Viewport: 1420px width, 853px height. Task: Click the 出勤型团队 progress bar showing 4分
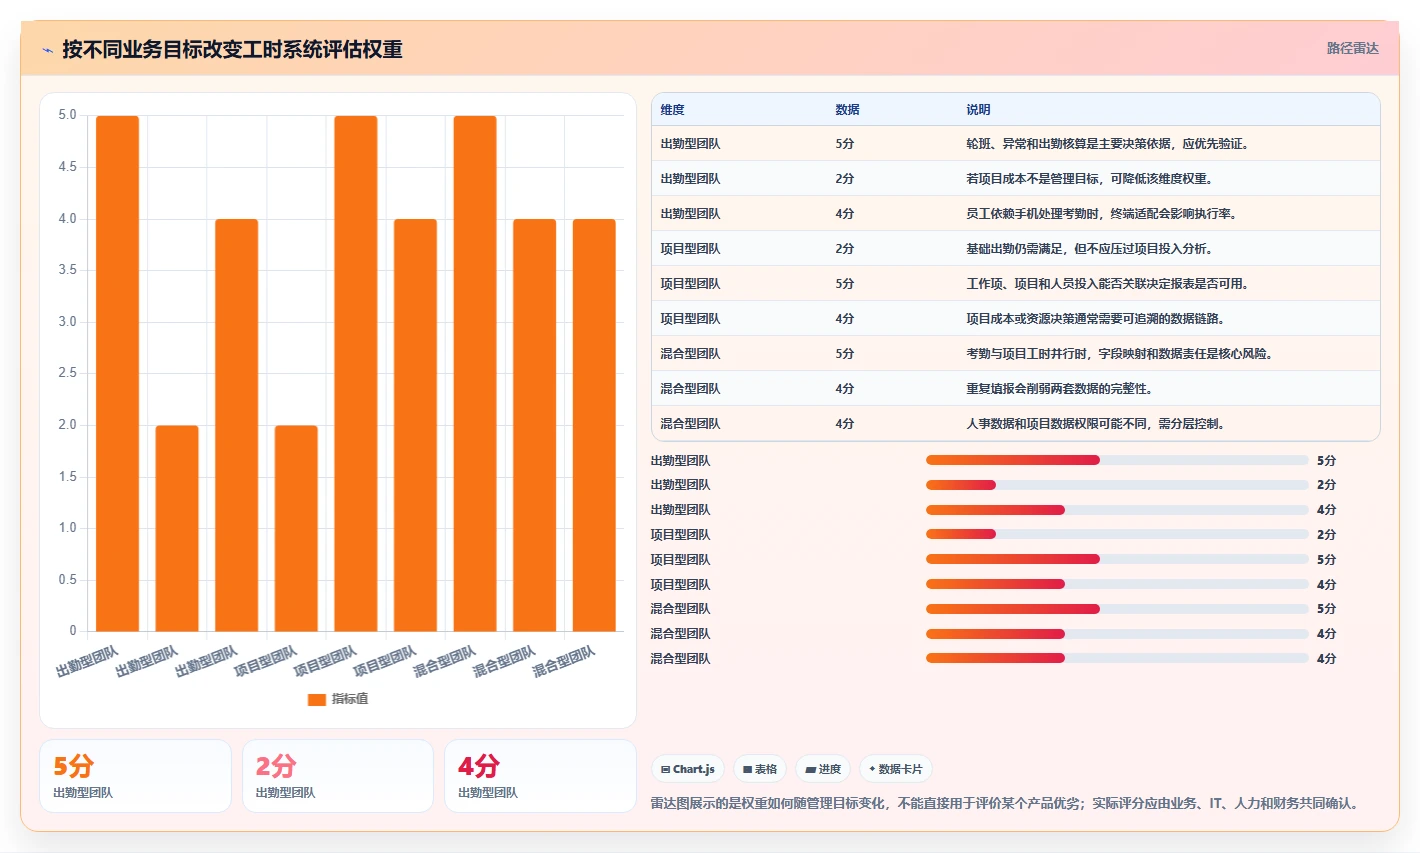(x=1117, y=510)
